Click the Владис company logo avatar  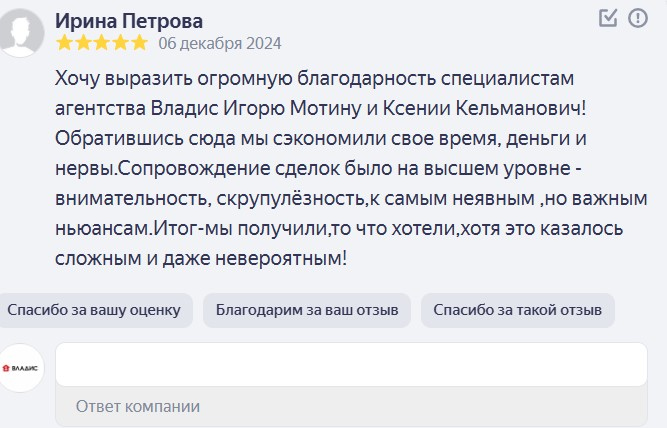[20, 368]
